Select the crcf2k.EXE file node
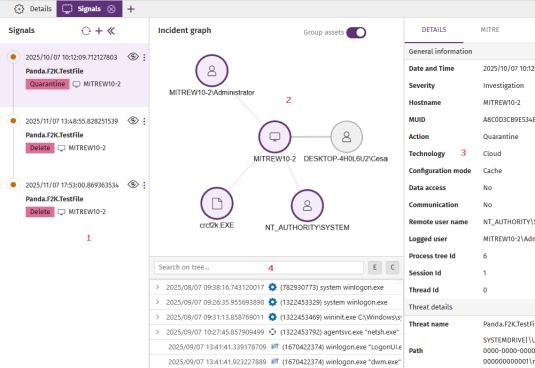The image size is (535, 368). (217, 203)
